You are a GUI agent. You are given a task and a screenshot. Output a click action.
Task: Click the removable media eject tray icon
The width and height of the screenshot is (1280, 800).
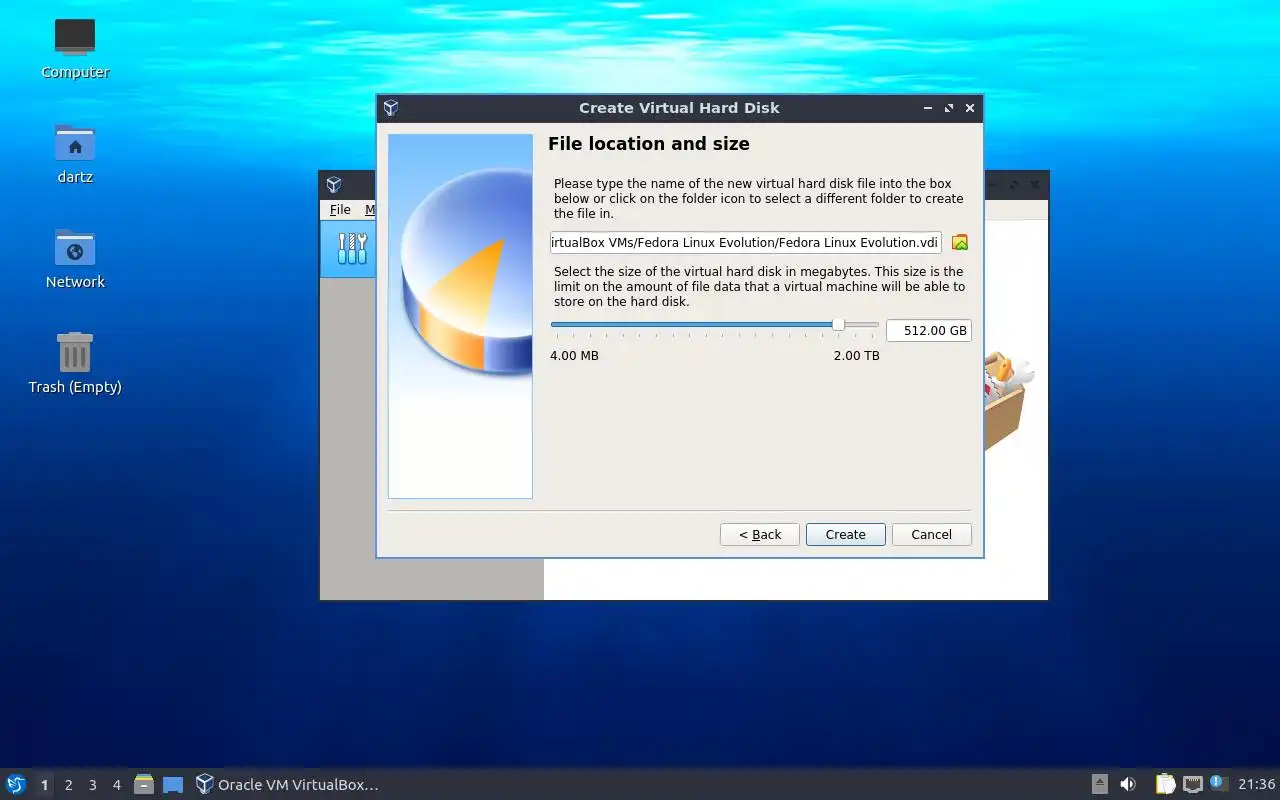click(1099, 784)
